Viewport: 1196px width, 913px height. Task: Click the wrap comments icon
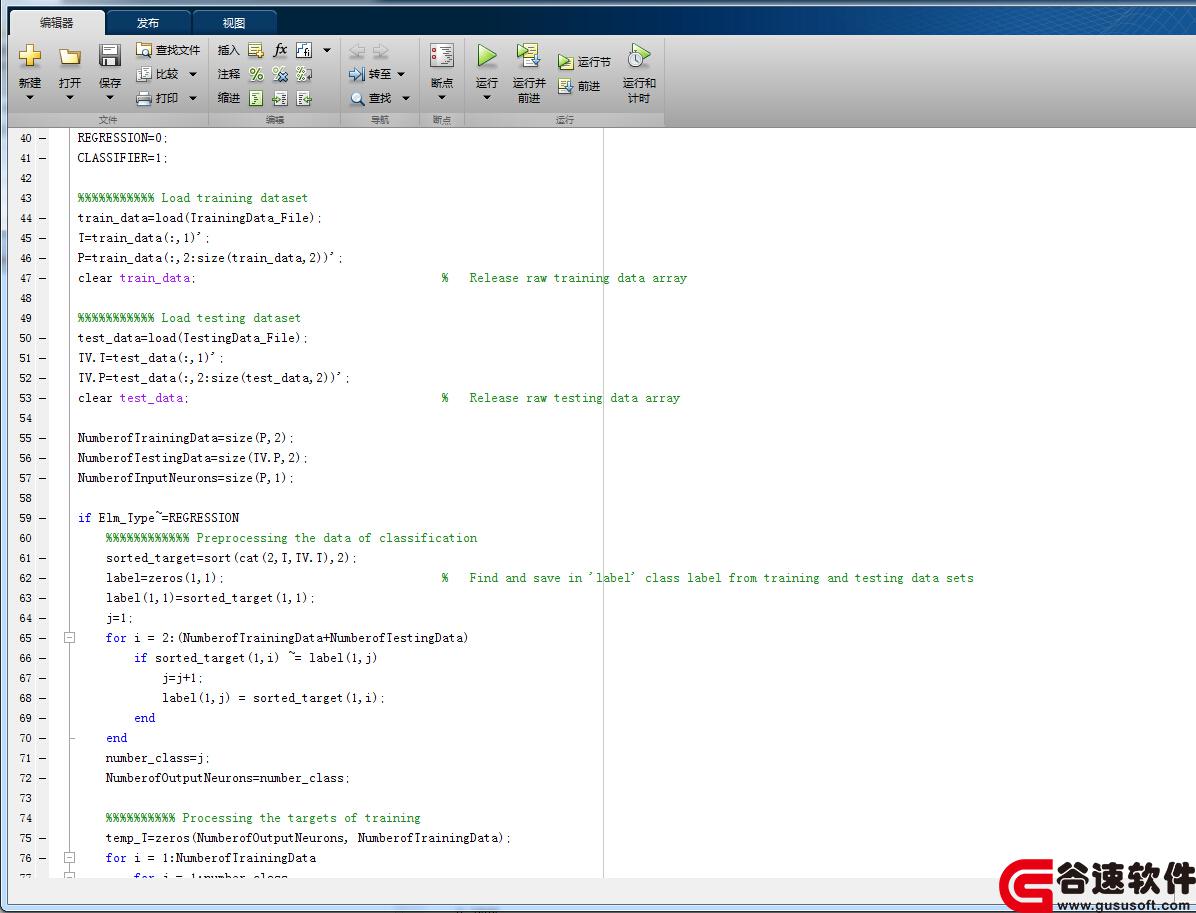click(304, 74)
